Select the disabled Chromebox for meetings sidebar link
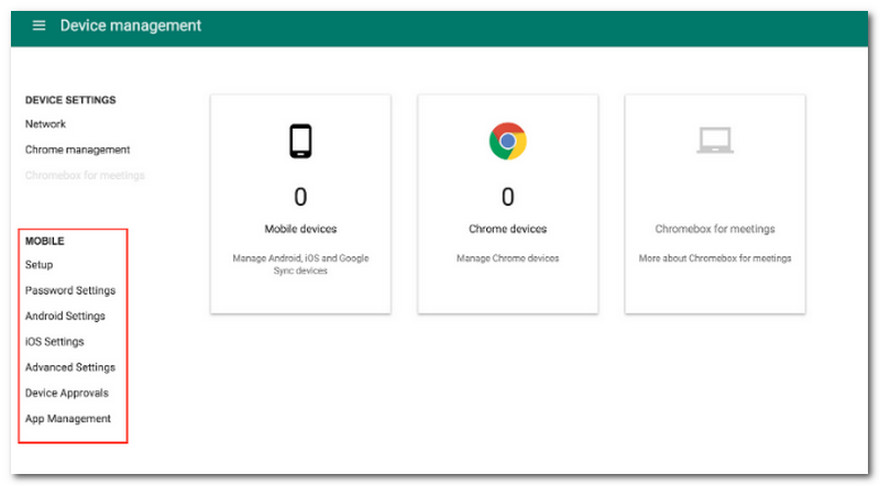This screenshot has height=486, width=880. [x=85, y=175]
